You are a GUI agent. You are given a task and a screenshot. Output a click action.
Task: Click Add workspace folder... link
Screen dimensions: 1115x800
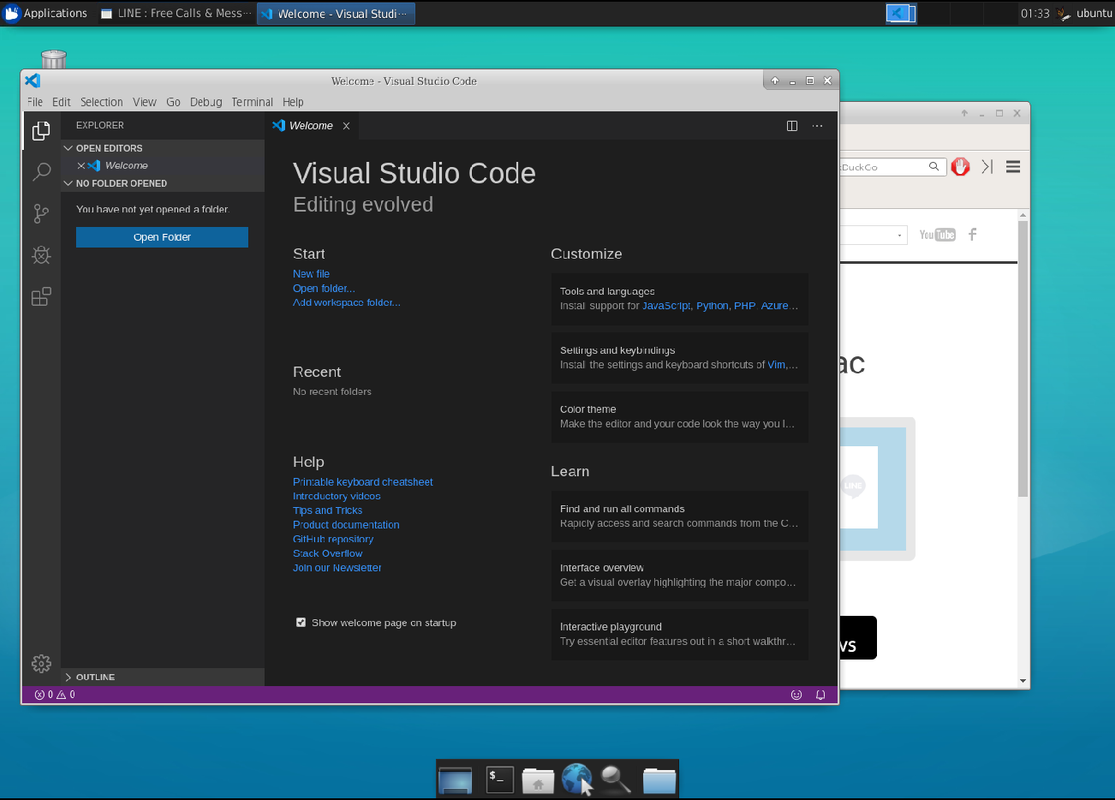(346, 302)
